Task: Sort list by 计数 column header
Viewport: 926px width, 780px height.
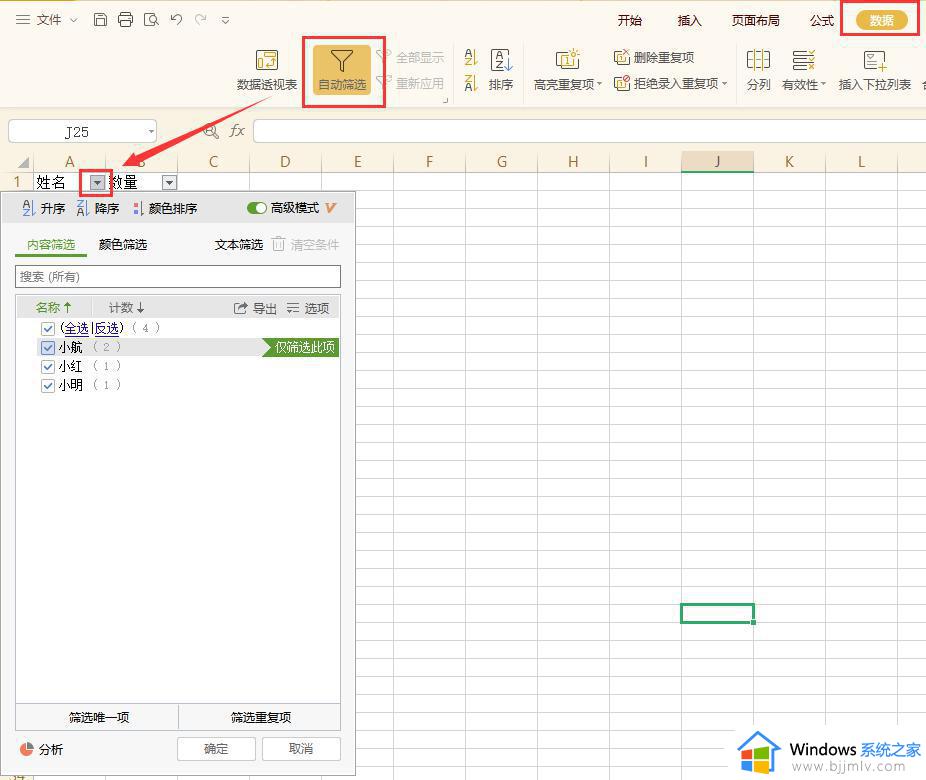Action: pyautogui.click(x=126, y=308)
